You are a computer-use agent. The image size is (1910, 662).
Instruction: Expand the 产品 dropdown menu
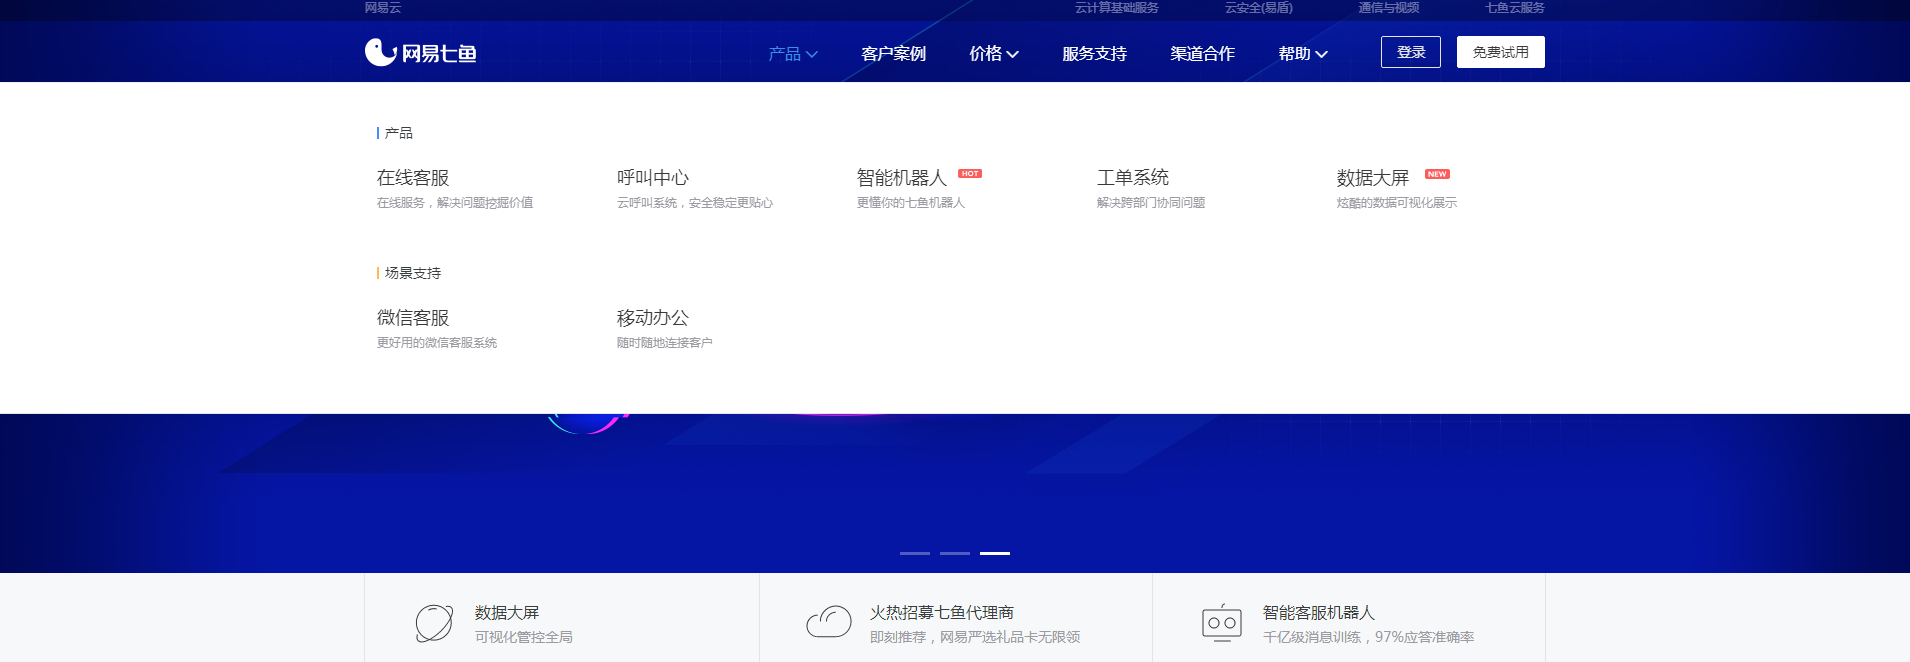(x=793, y=53)
